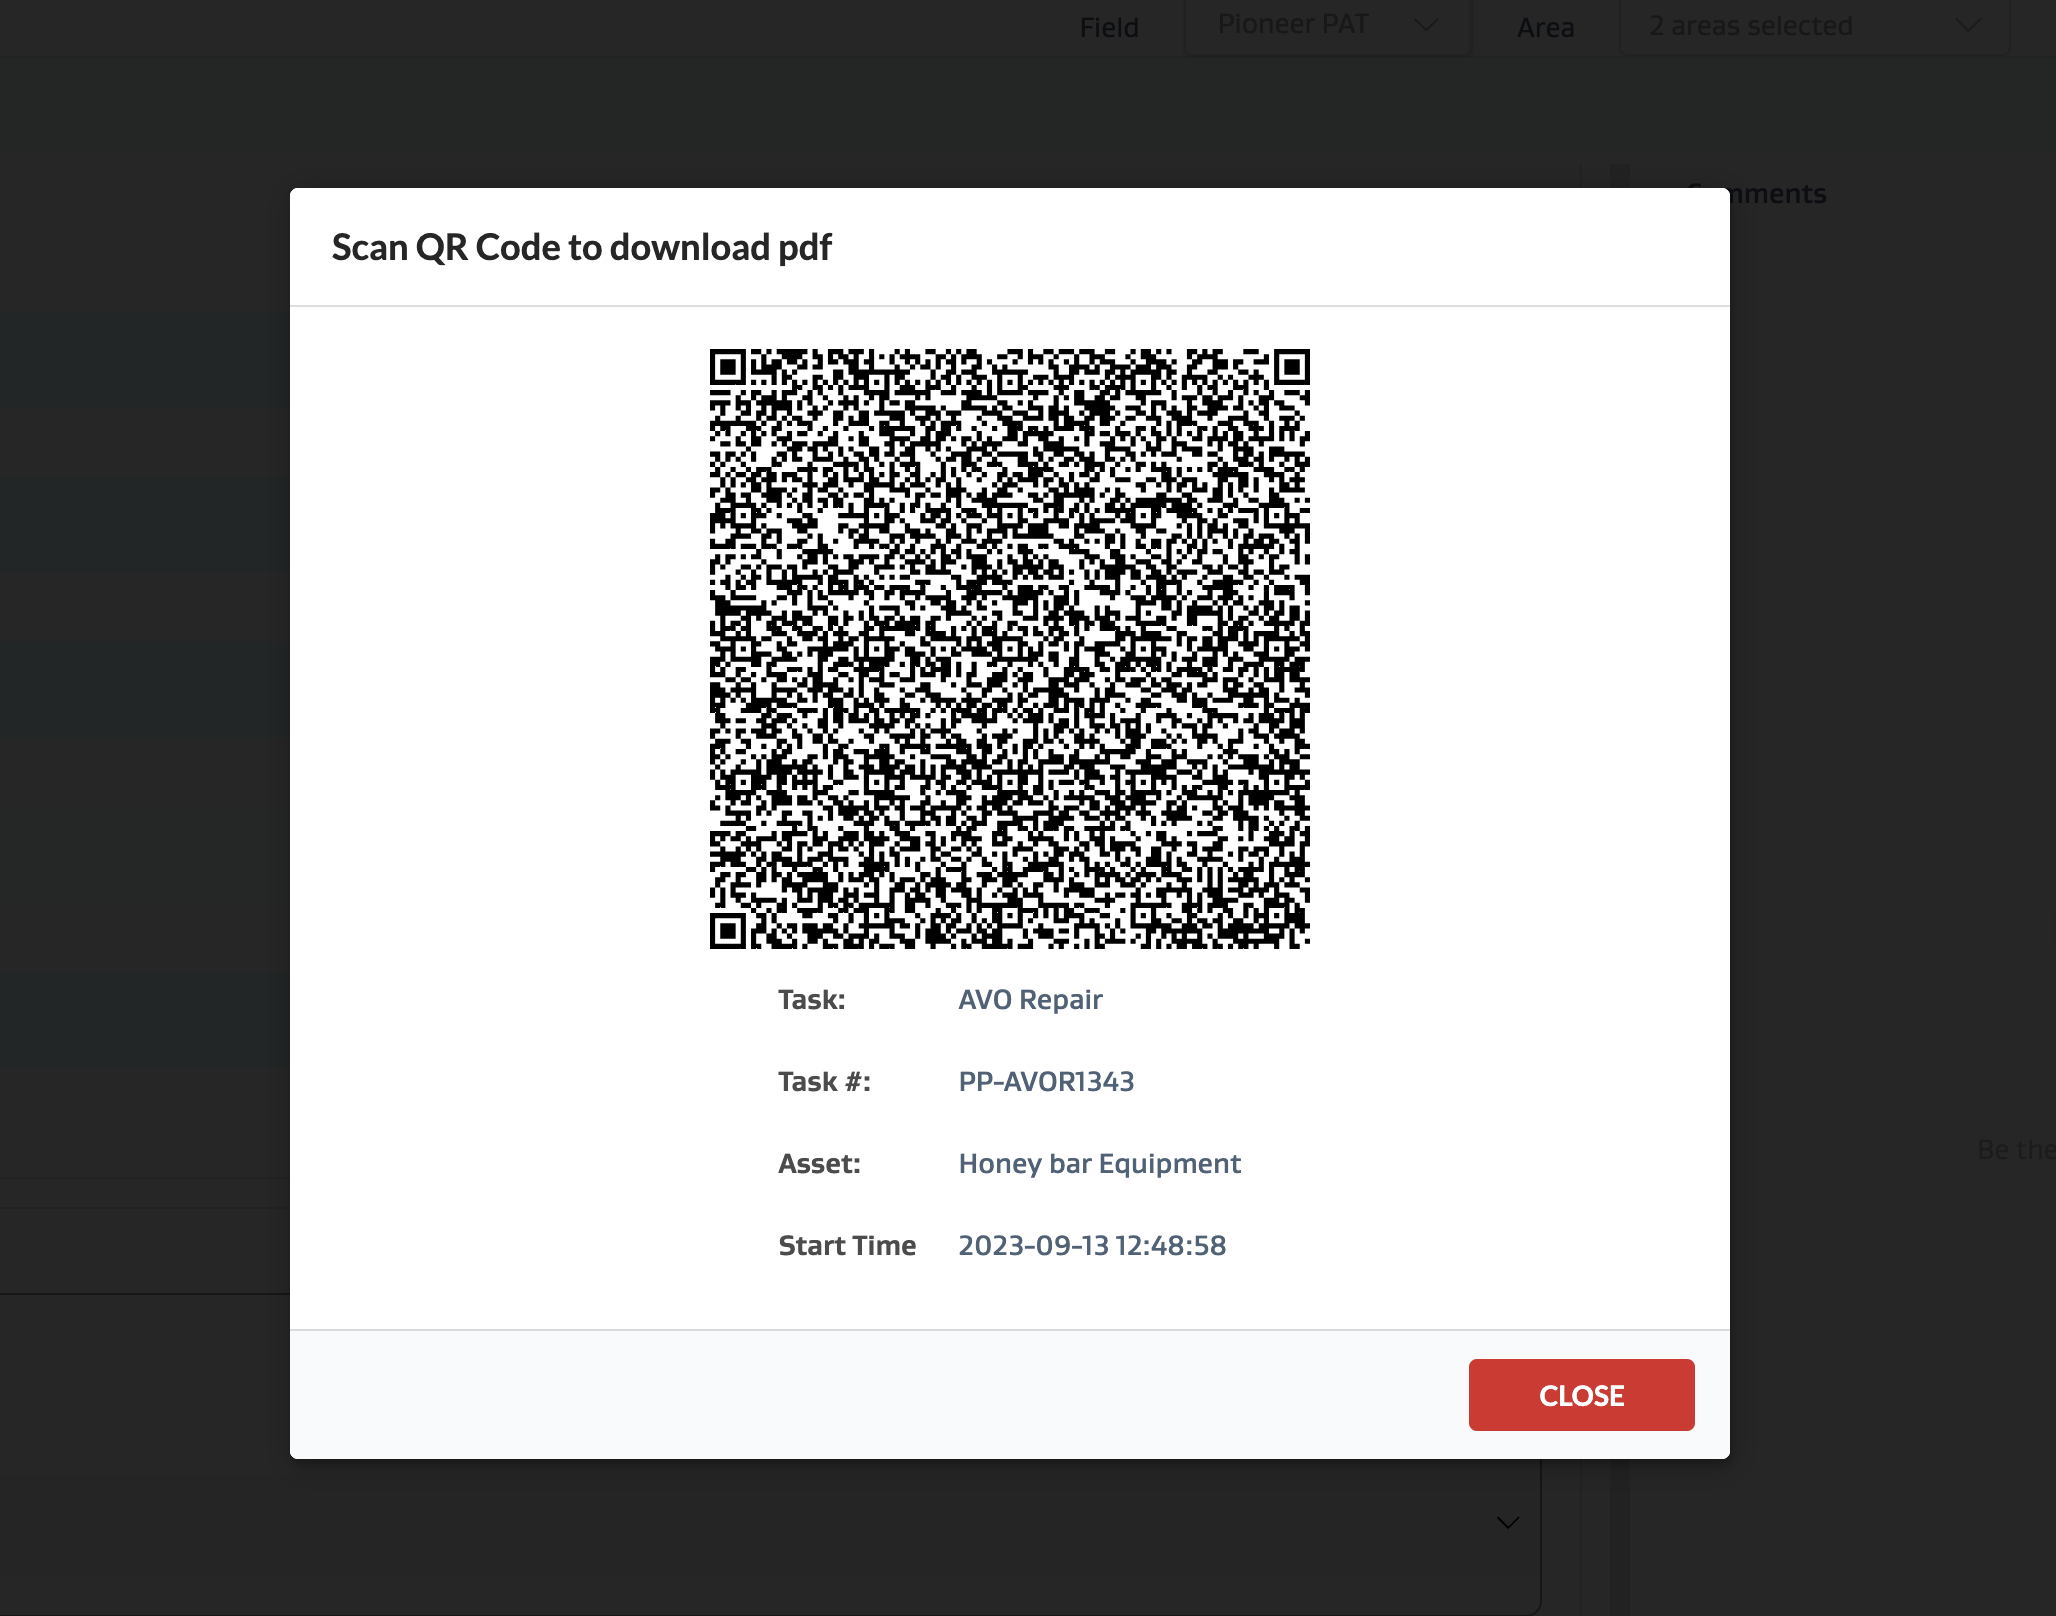Click the chevron beside Pioneer PAT

click(1427, 25)
